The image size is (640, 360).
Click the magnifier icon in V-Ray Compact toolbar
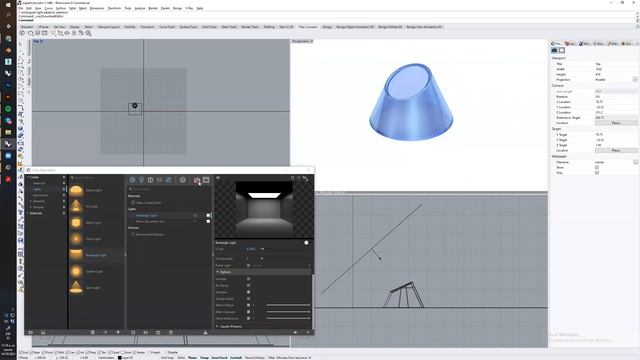pos(88,33)
